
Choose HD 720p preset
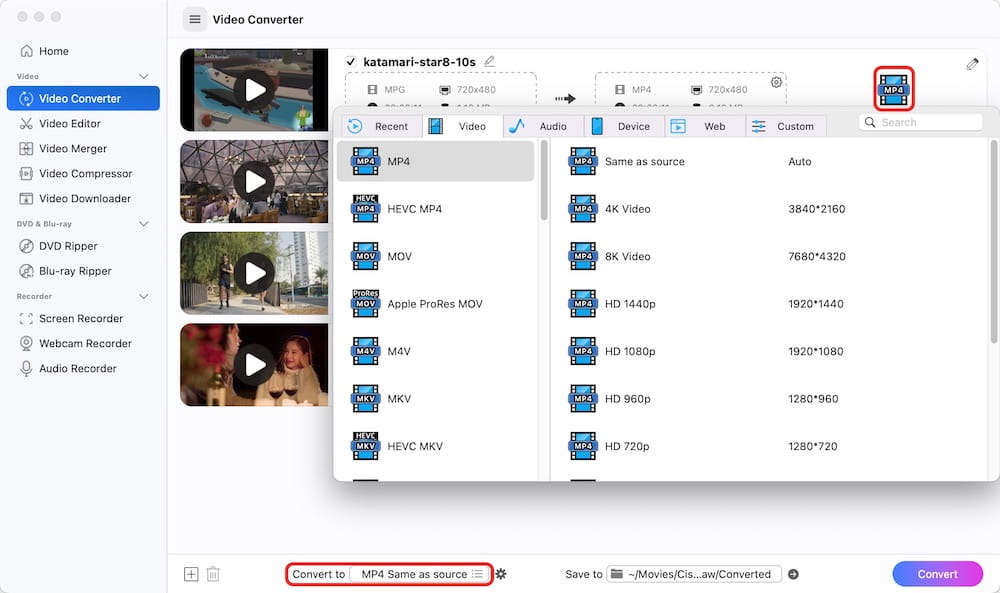point(768,446)
